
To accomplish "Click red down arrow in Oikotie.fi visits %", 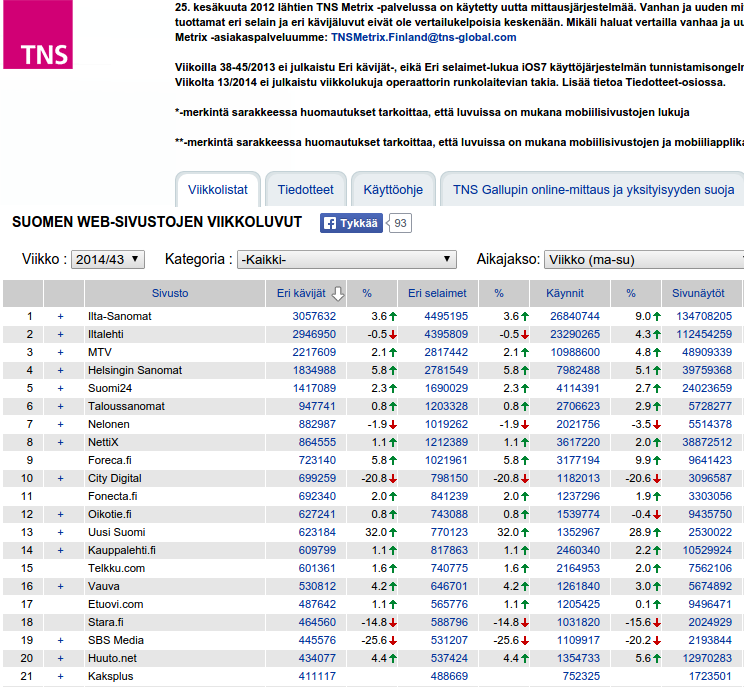I will (657, 515).
